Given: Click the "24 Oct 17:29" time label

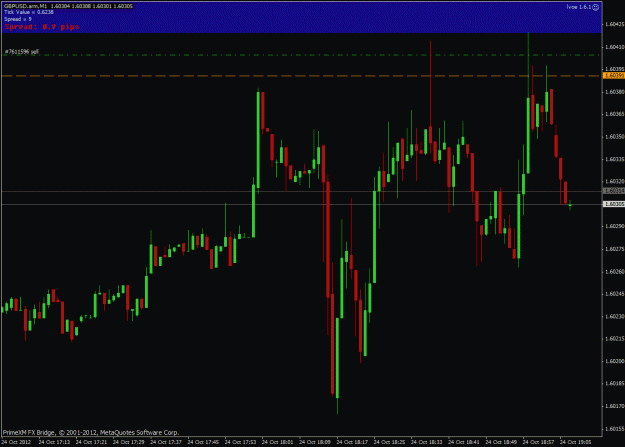Looking at the screenshot, I should point(128,442).
